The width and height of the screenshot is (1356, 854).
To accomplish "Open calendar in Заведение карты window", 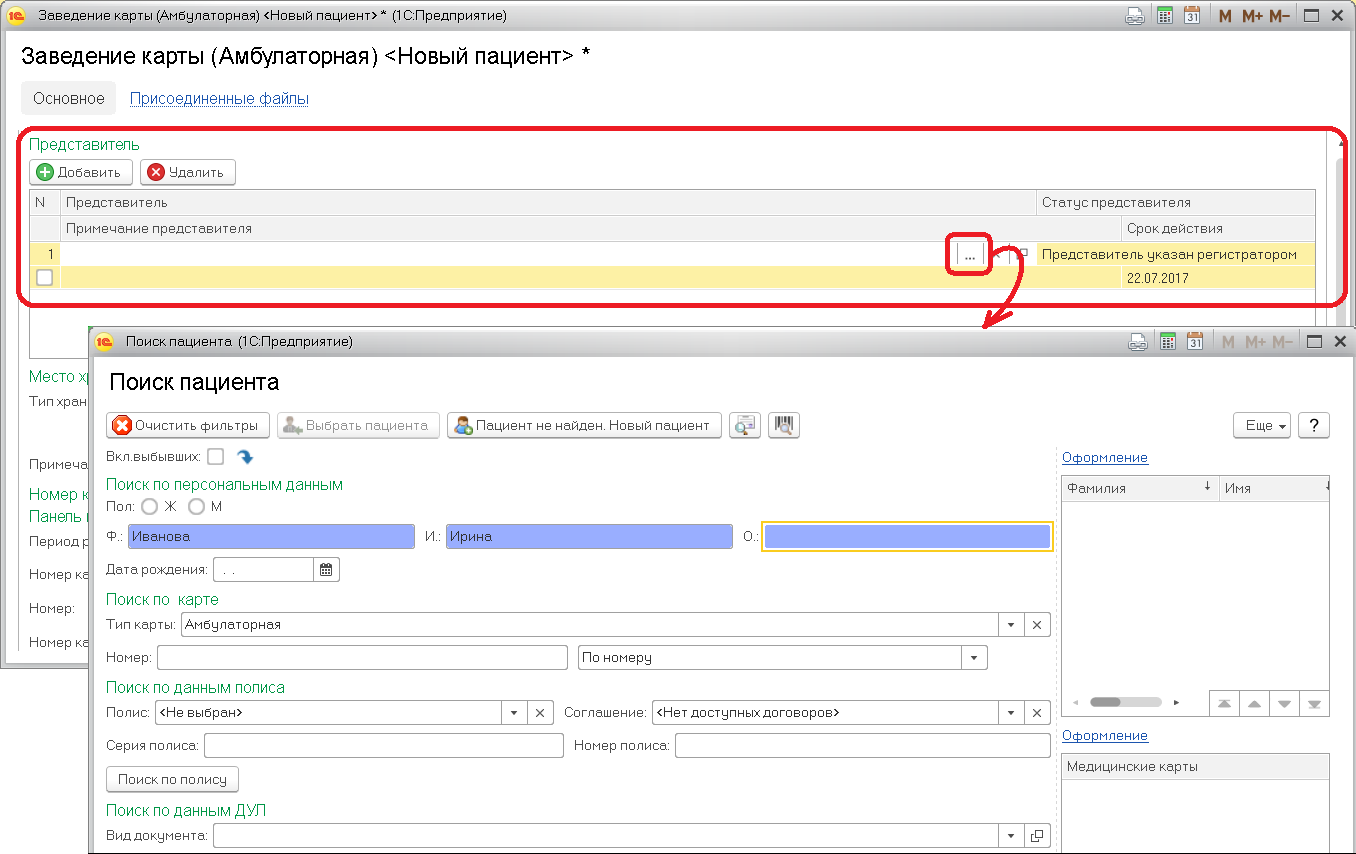I will [1191, 16].
